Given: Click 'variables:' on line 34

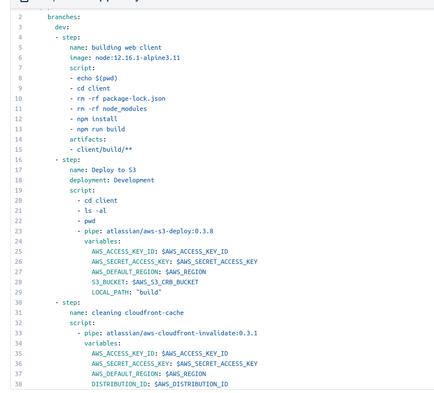Looking at the screenshot, I should [x=102, y=343].
